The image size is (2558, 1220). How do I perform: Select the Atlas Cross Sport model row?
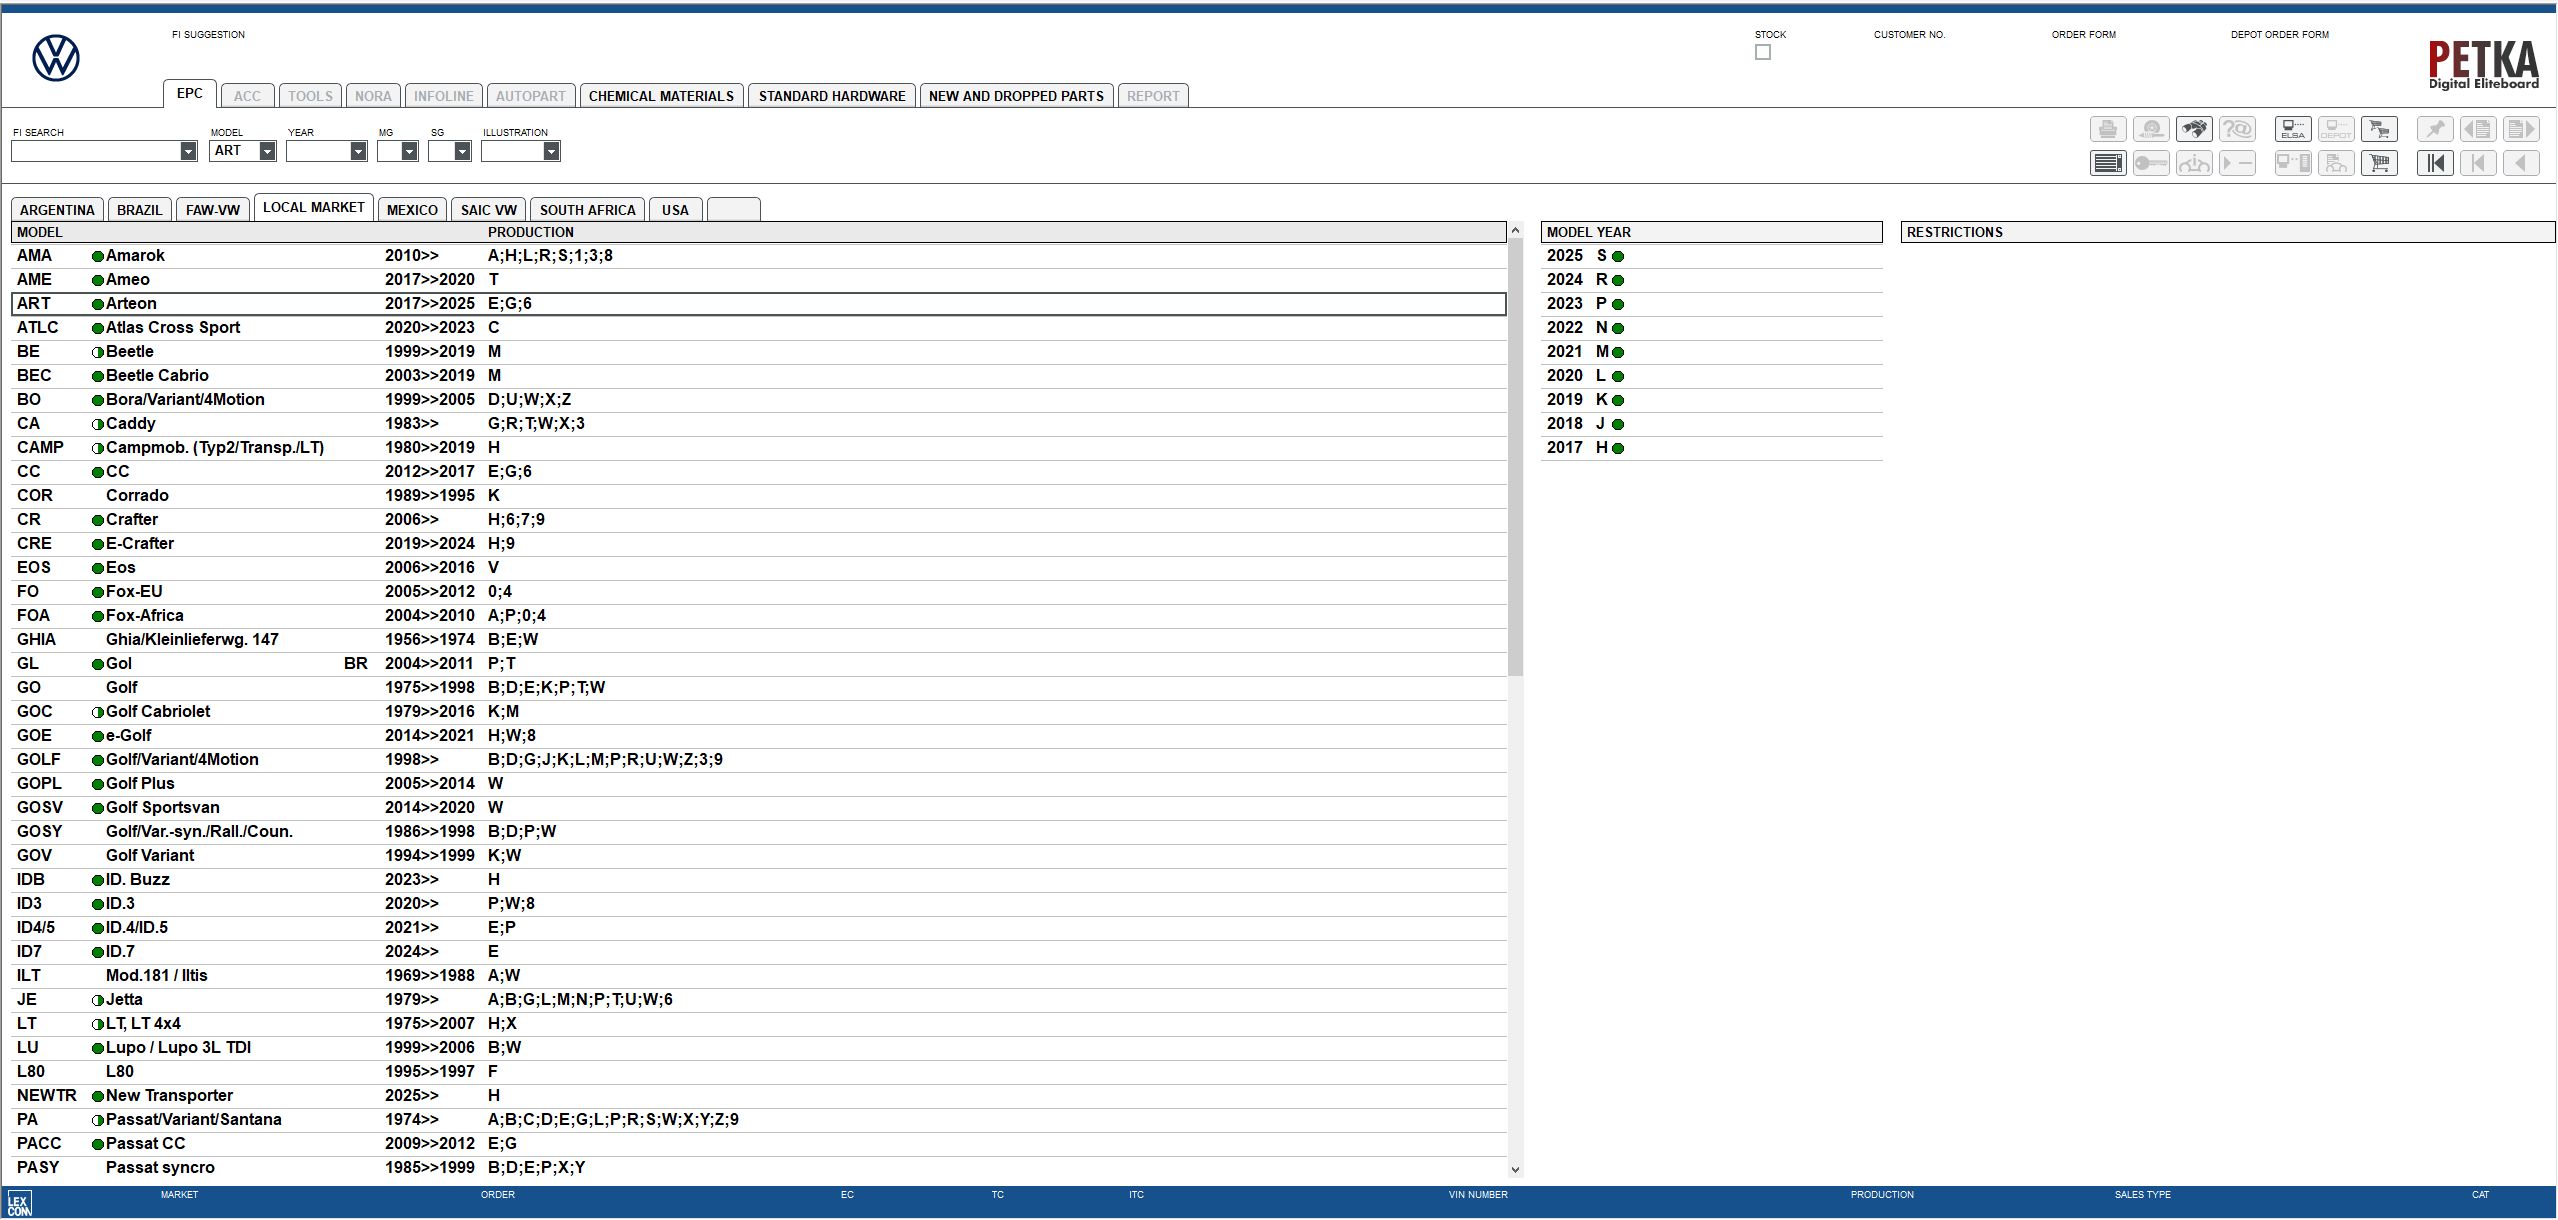(173, 328)
